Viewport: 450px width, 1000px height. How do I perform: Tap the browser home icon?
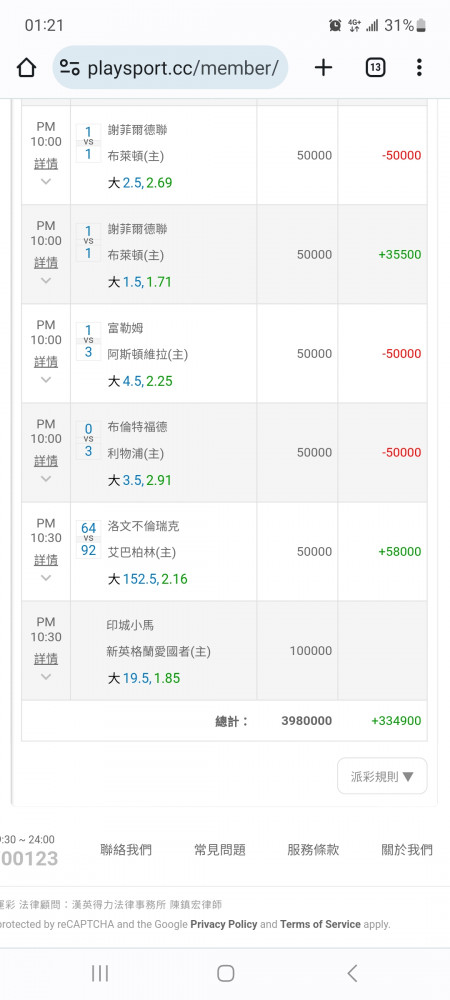26,67
